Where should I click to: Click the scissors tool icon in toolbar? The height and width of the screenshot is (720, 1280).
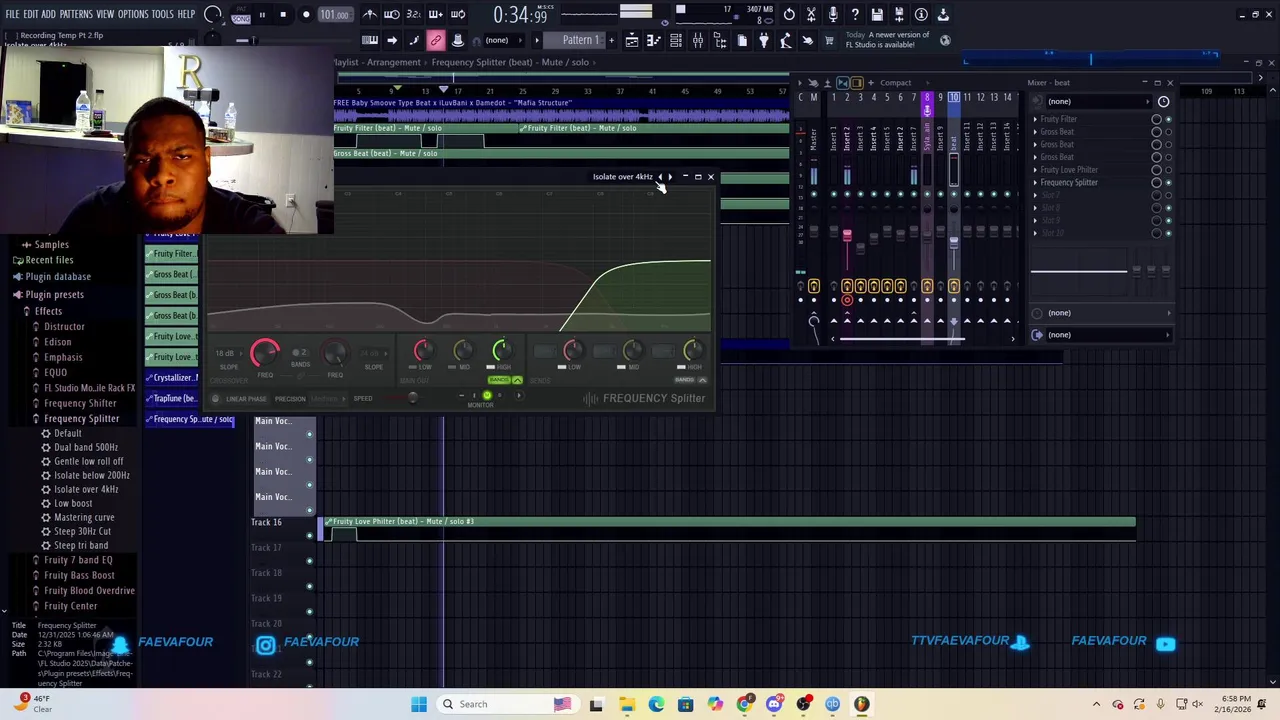coord(811,14)
